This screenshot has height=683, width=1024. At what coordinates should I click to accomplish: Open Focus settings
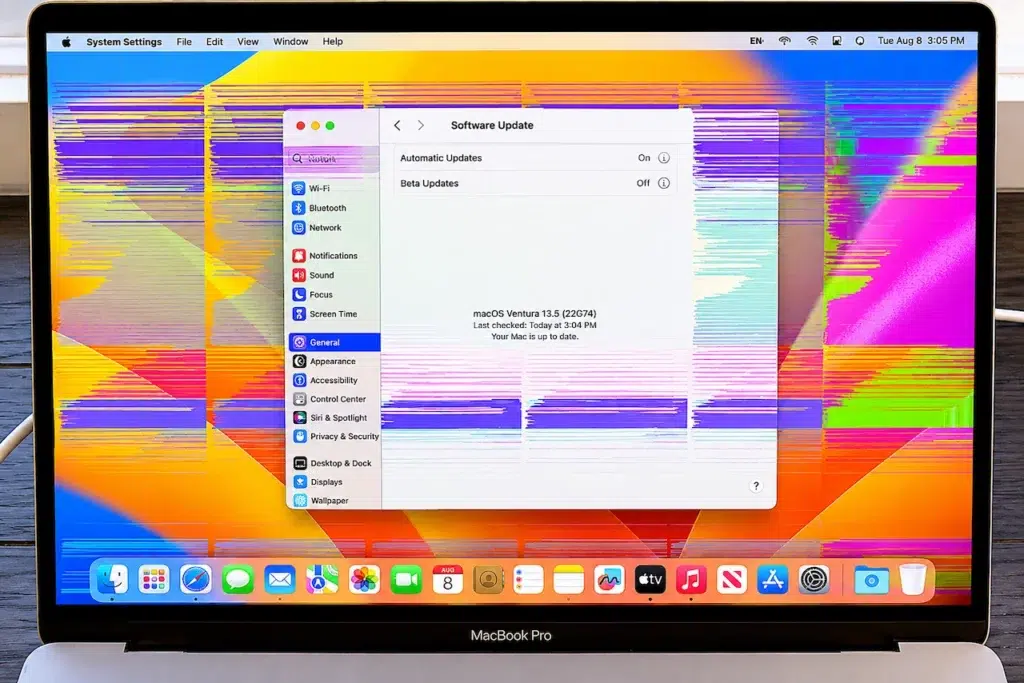pos(333,294)
